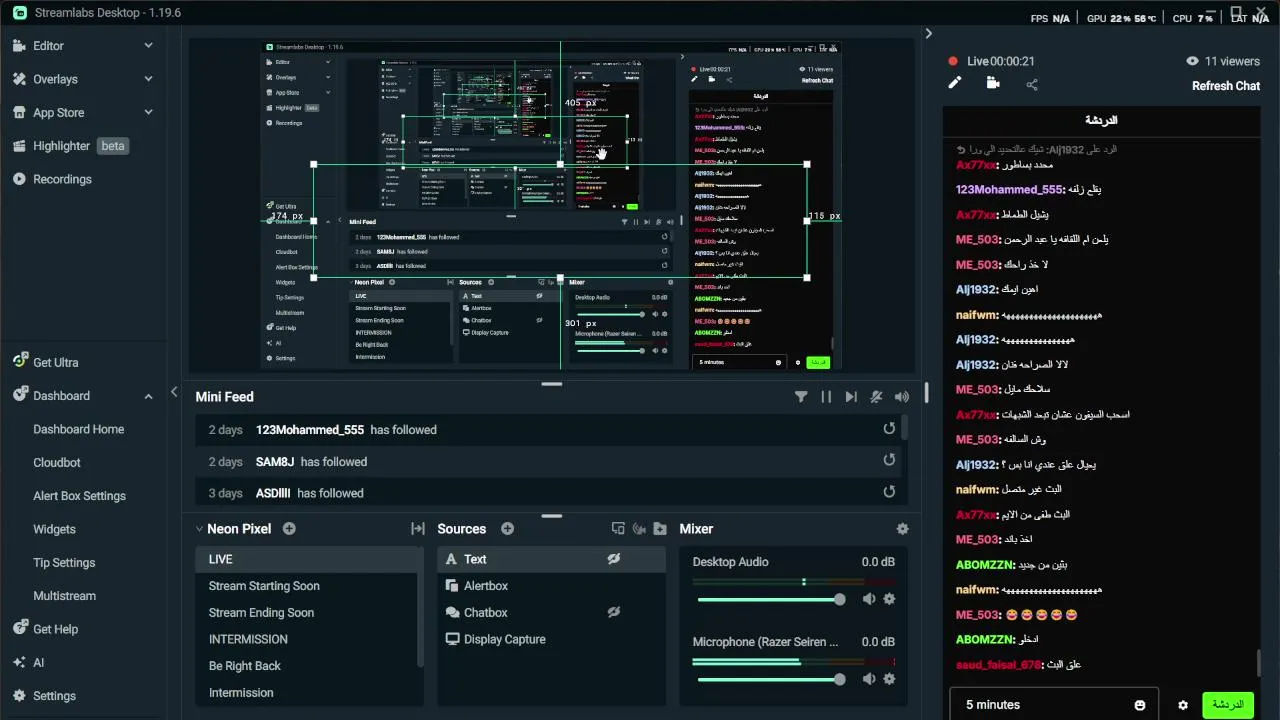The height and width of the screenshot is (720, 1280).
Task: Expand the App Store chevron
Action: [148, 113]
